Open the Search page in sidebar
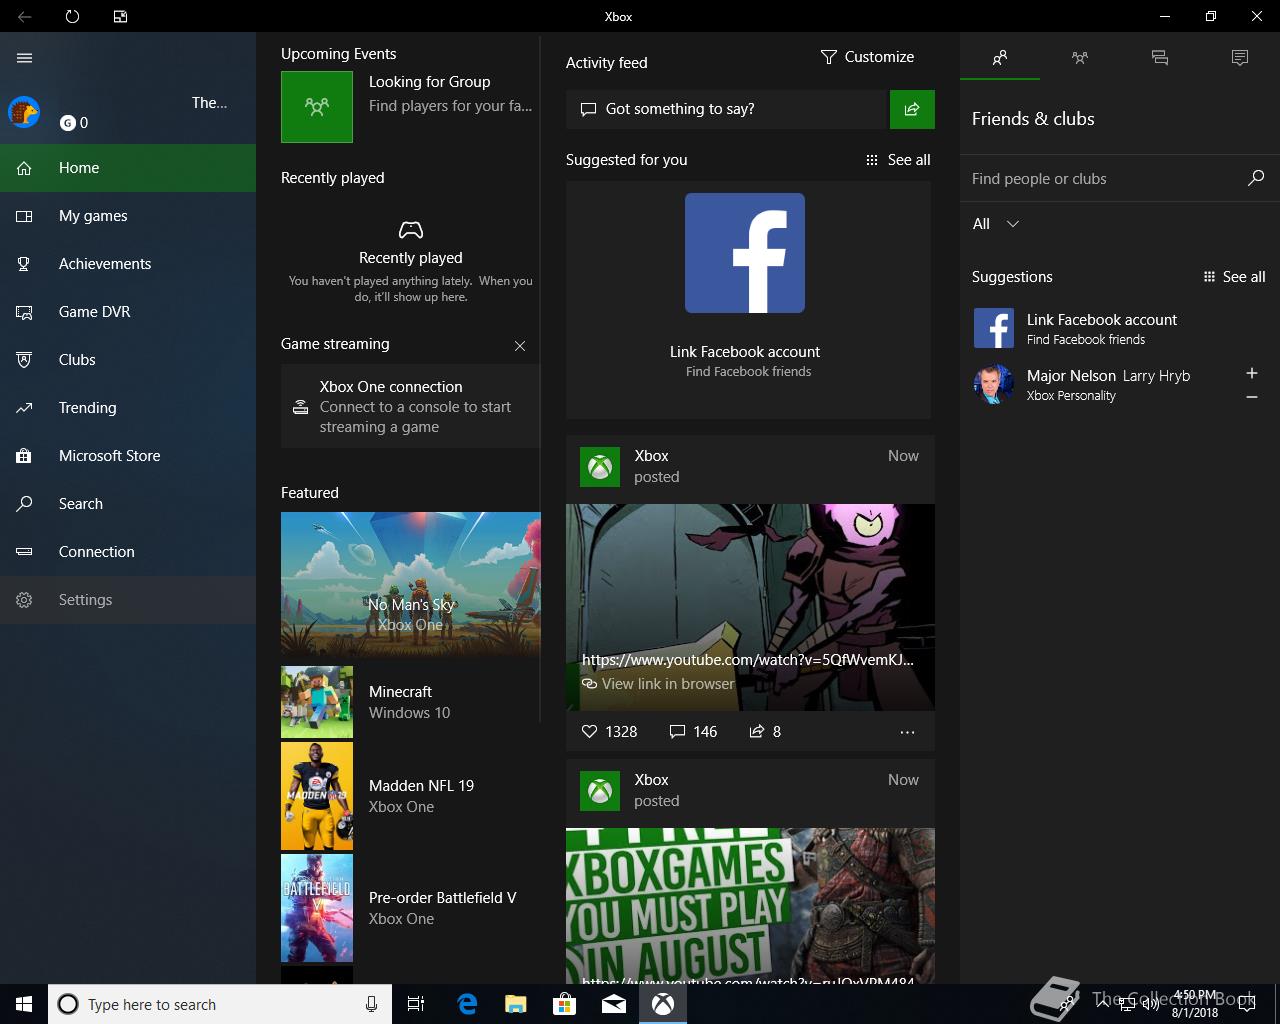1280x1024 pixels. pyautogui.click(x=128, y=504)
